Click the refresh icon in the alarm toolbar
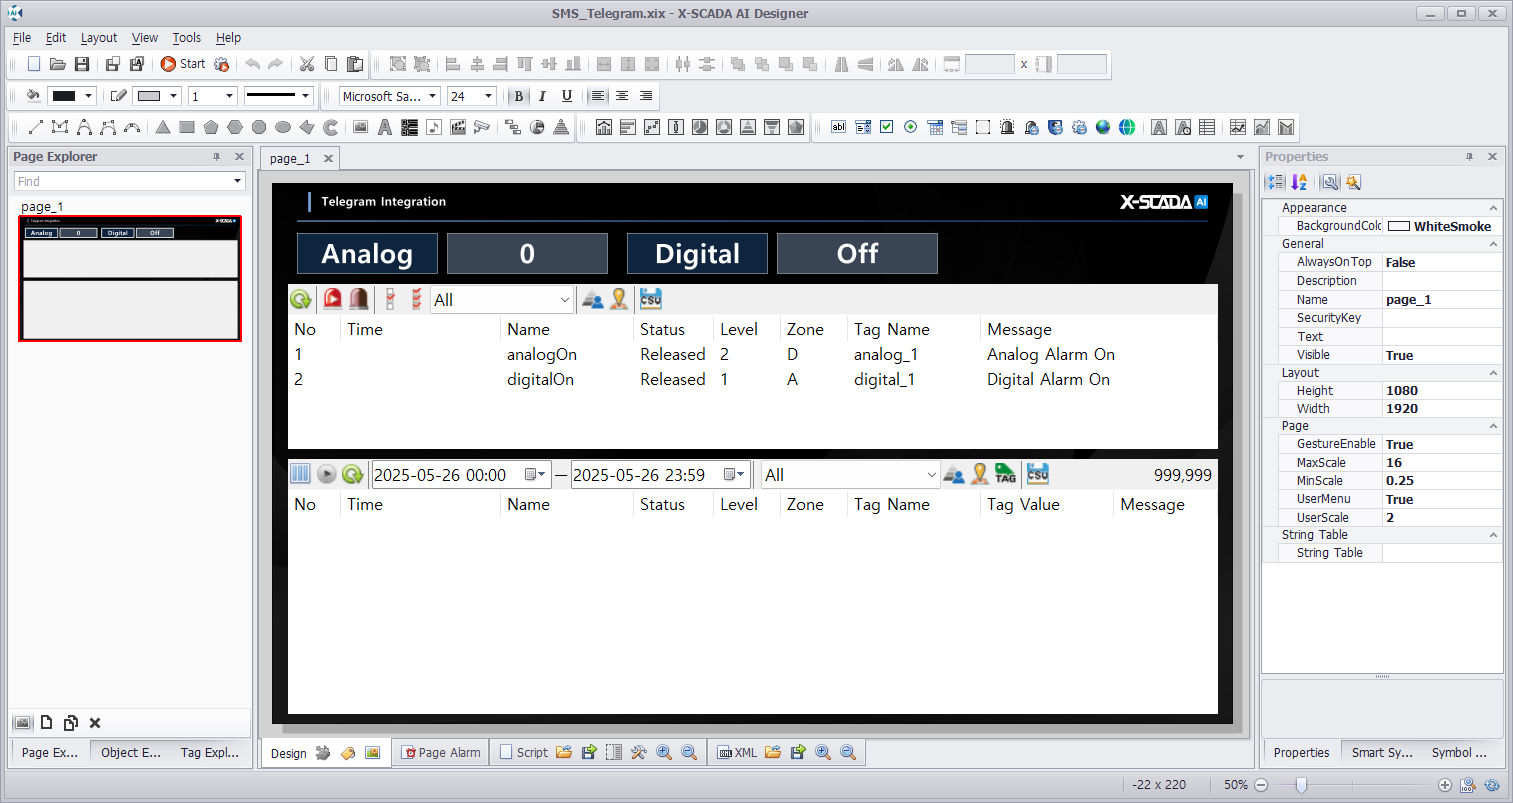This screenshot has height=803, width=1513. pyautogui.click(x=300, y=299)
